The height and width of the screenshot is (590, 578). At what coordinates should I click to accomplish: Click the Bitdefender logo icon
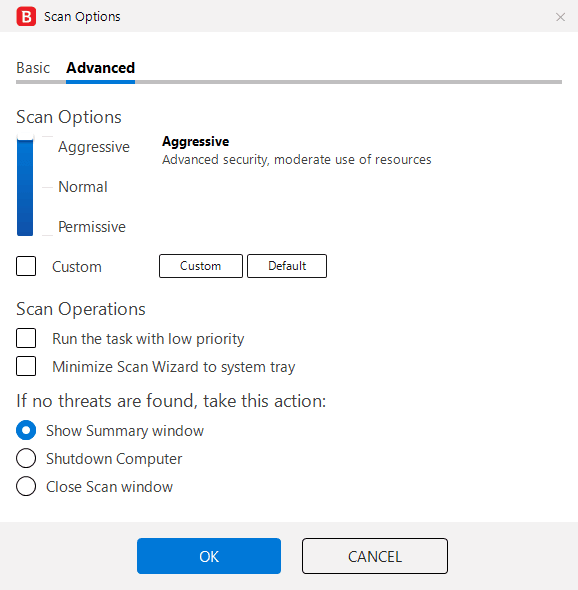tap(26, 17)
